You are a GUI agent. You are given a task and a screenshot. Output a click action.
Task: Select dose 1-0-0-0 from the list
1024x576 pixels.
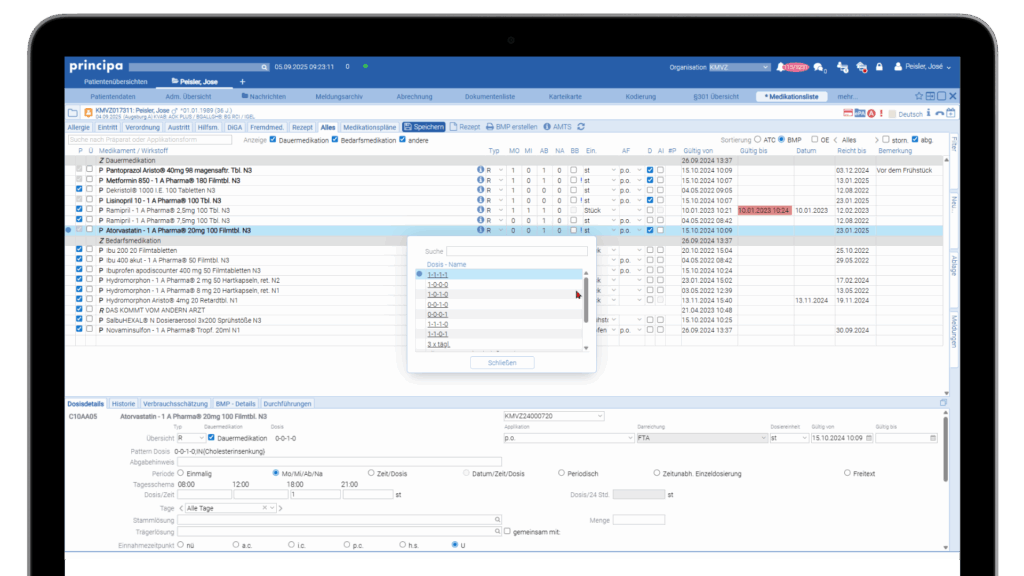[438, 284]
